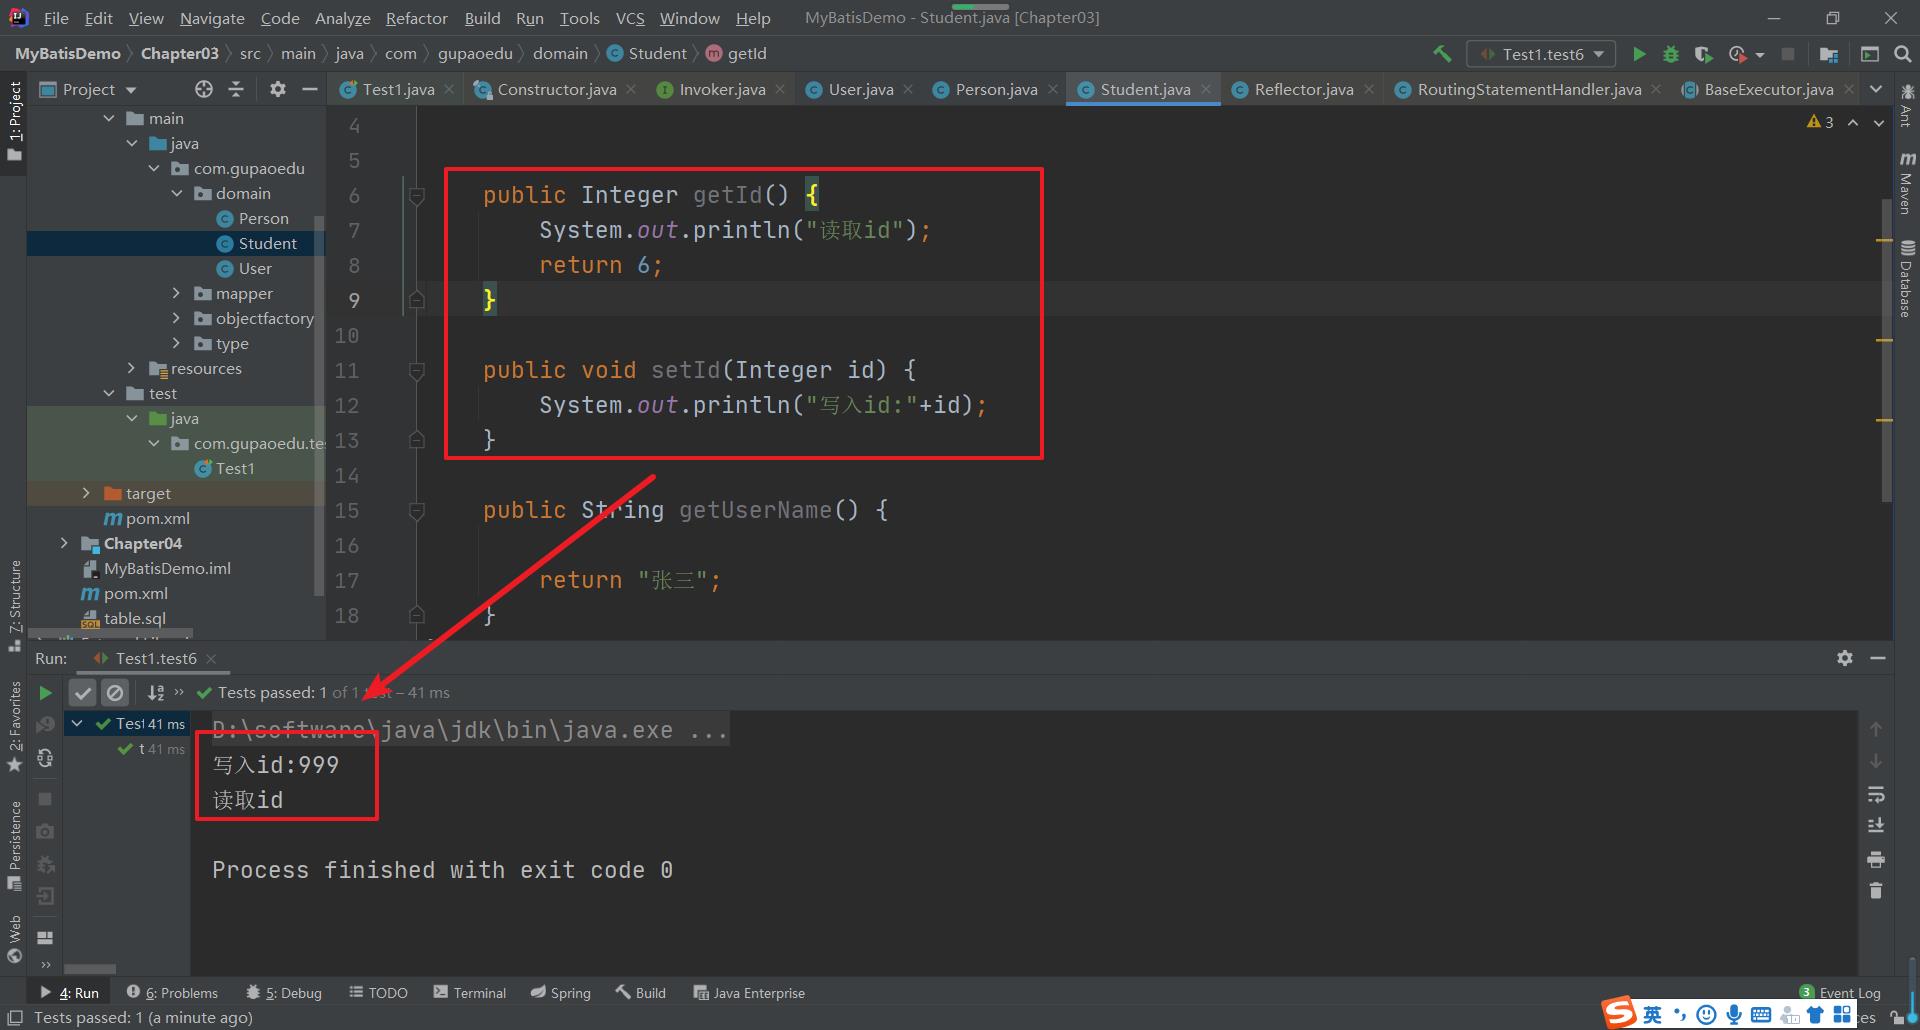Viewport: 1920px width, 1030px height.
Task: Build the project with the hammer icon
Action: click(x=1442, y=54)
